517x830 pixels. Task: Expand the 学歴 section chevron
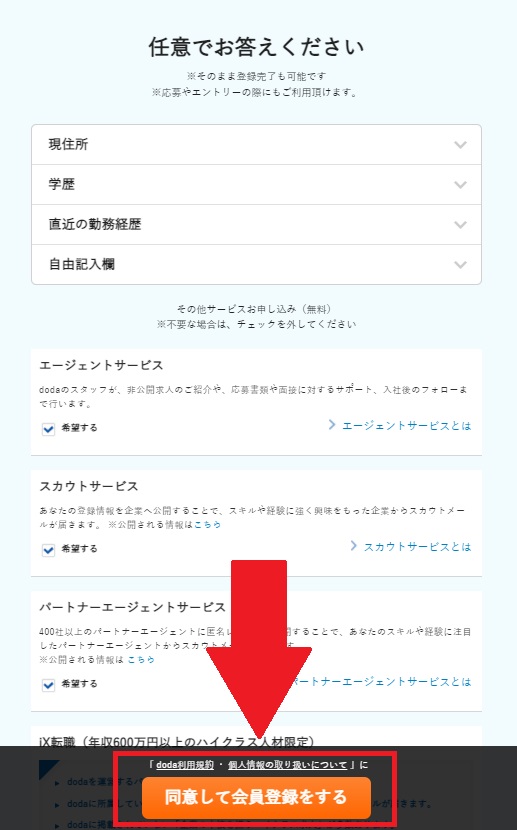(460, 185)
